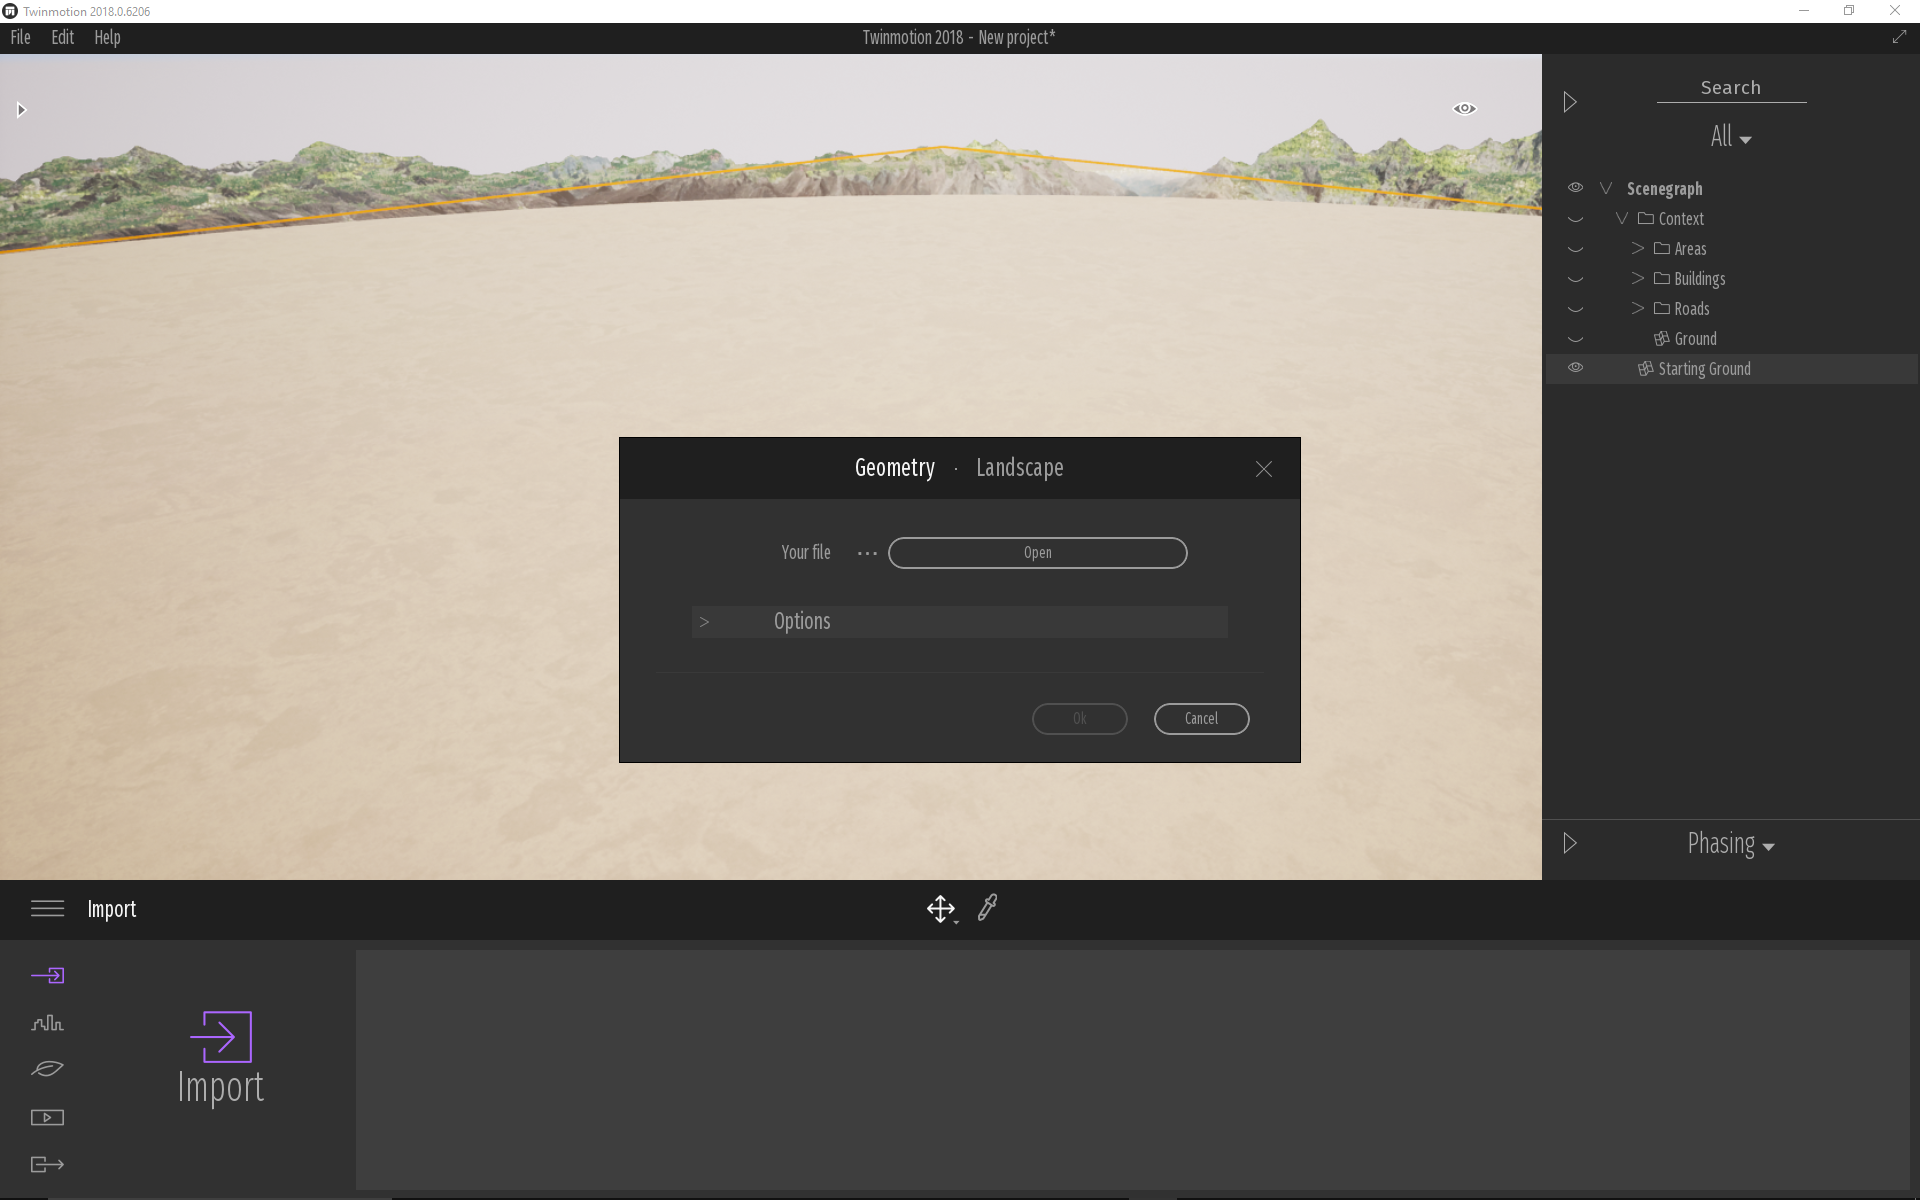The width and height of the screenshot is (1920, 1200).
Task: Toggle visibility of Starting Ground
Action: [1575, 368]
